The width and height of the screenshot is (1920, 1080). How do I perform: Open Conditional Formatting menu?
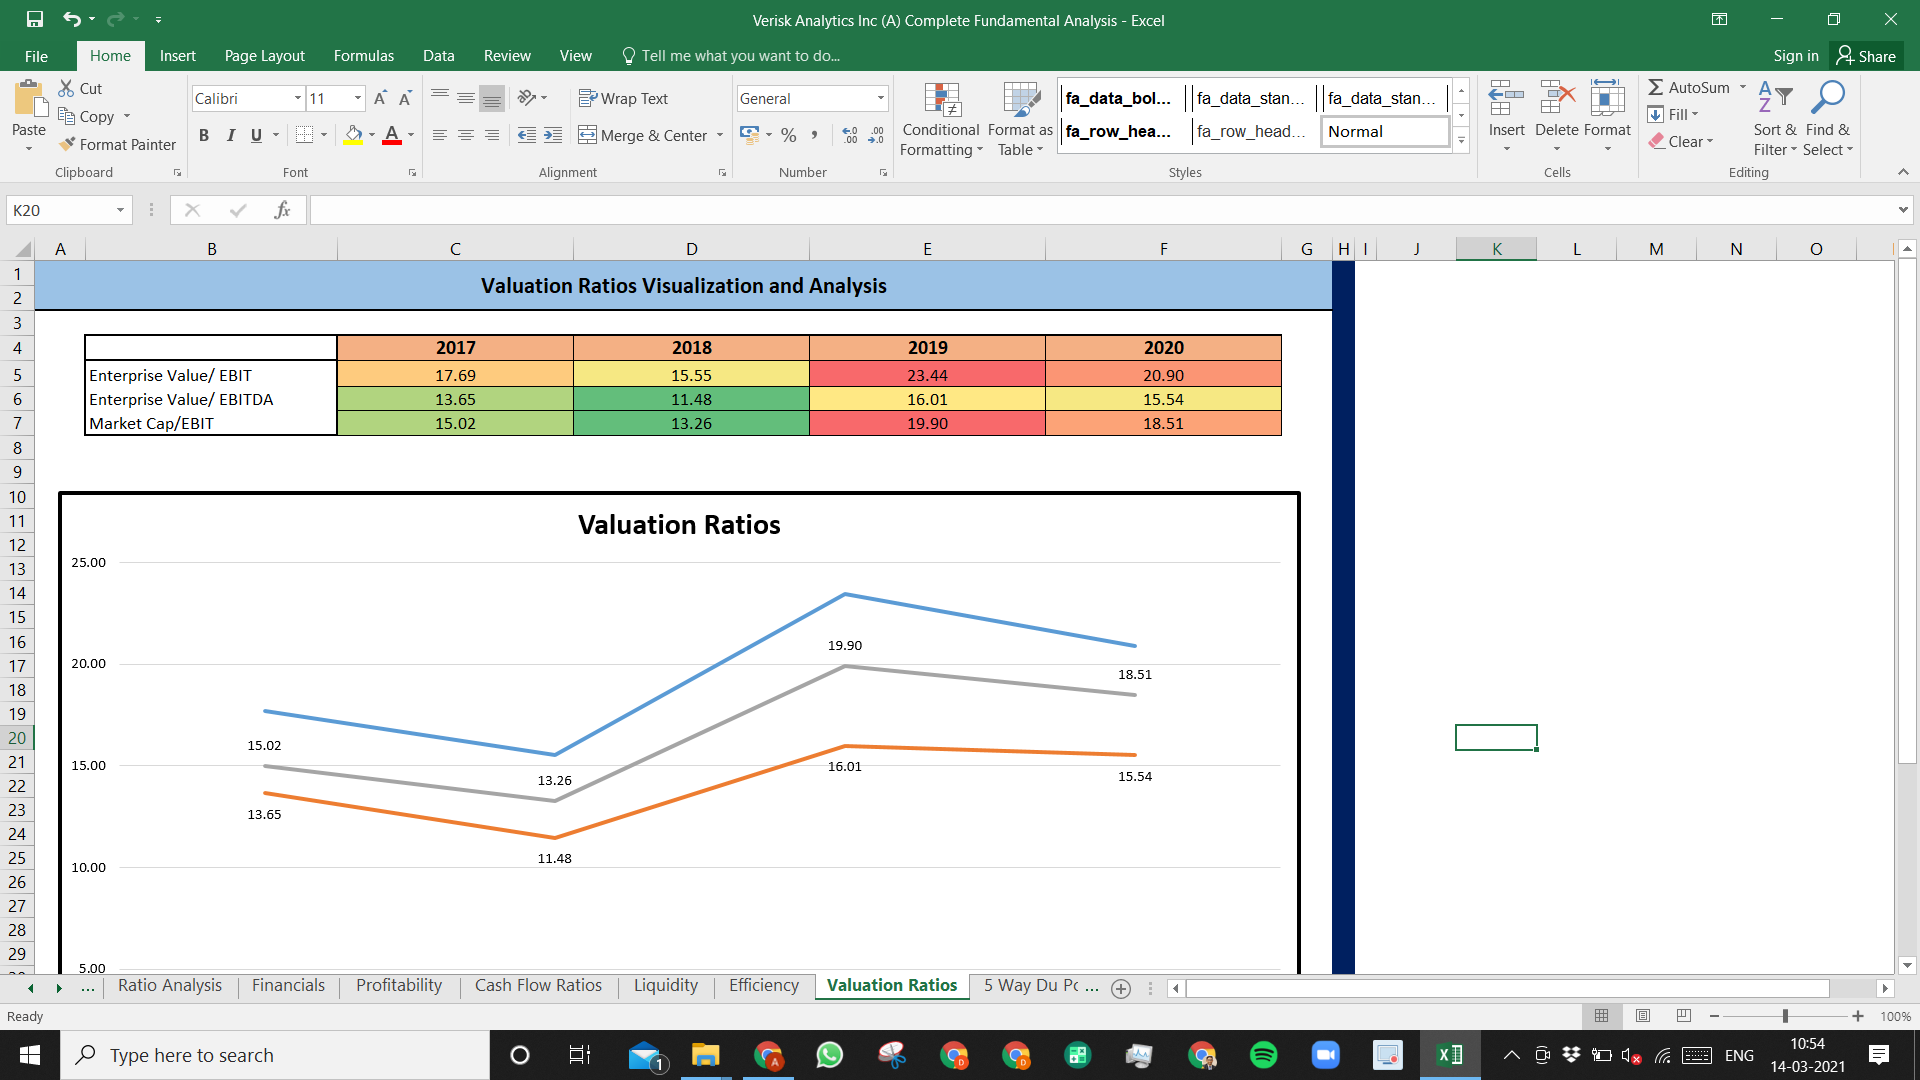pyautogui.click(x=941, y=119)
